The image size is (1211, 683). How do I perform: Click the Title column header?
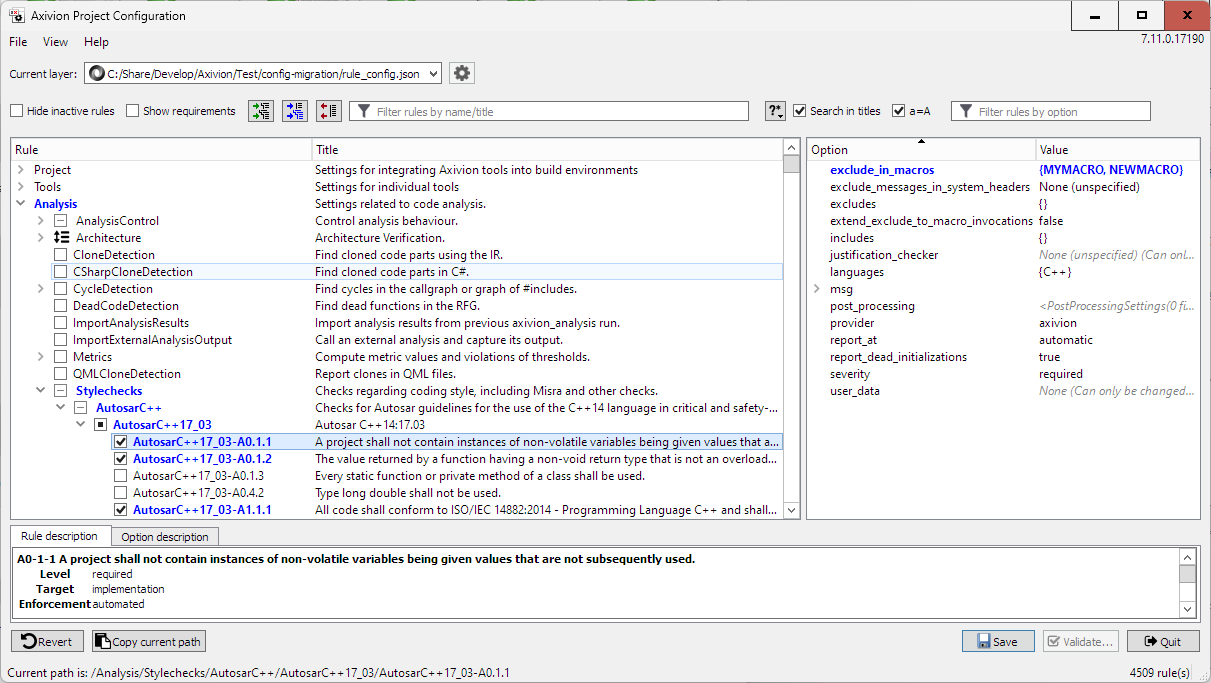coord(548,149)
